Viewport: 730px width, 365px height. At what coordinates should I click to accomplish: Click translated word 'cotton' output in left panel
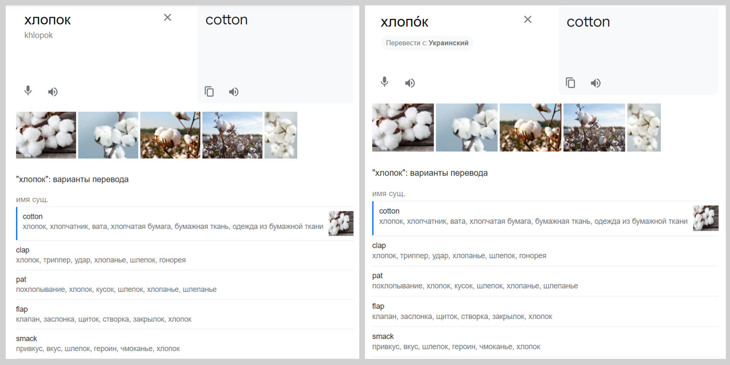[x=227, y=20]
